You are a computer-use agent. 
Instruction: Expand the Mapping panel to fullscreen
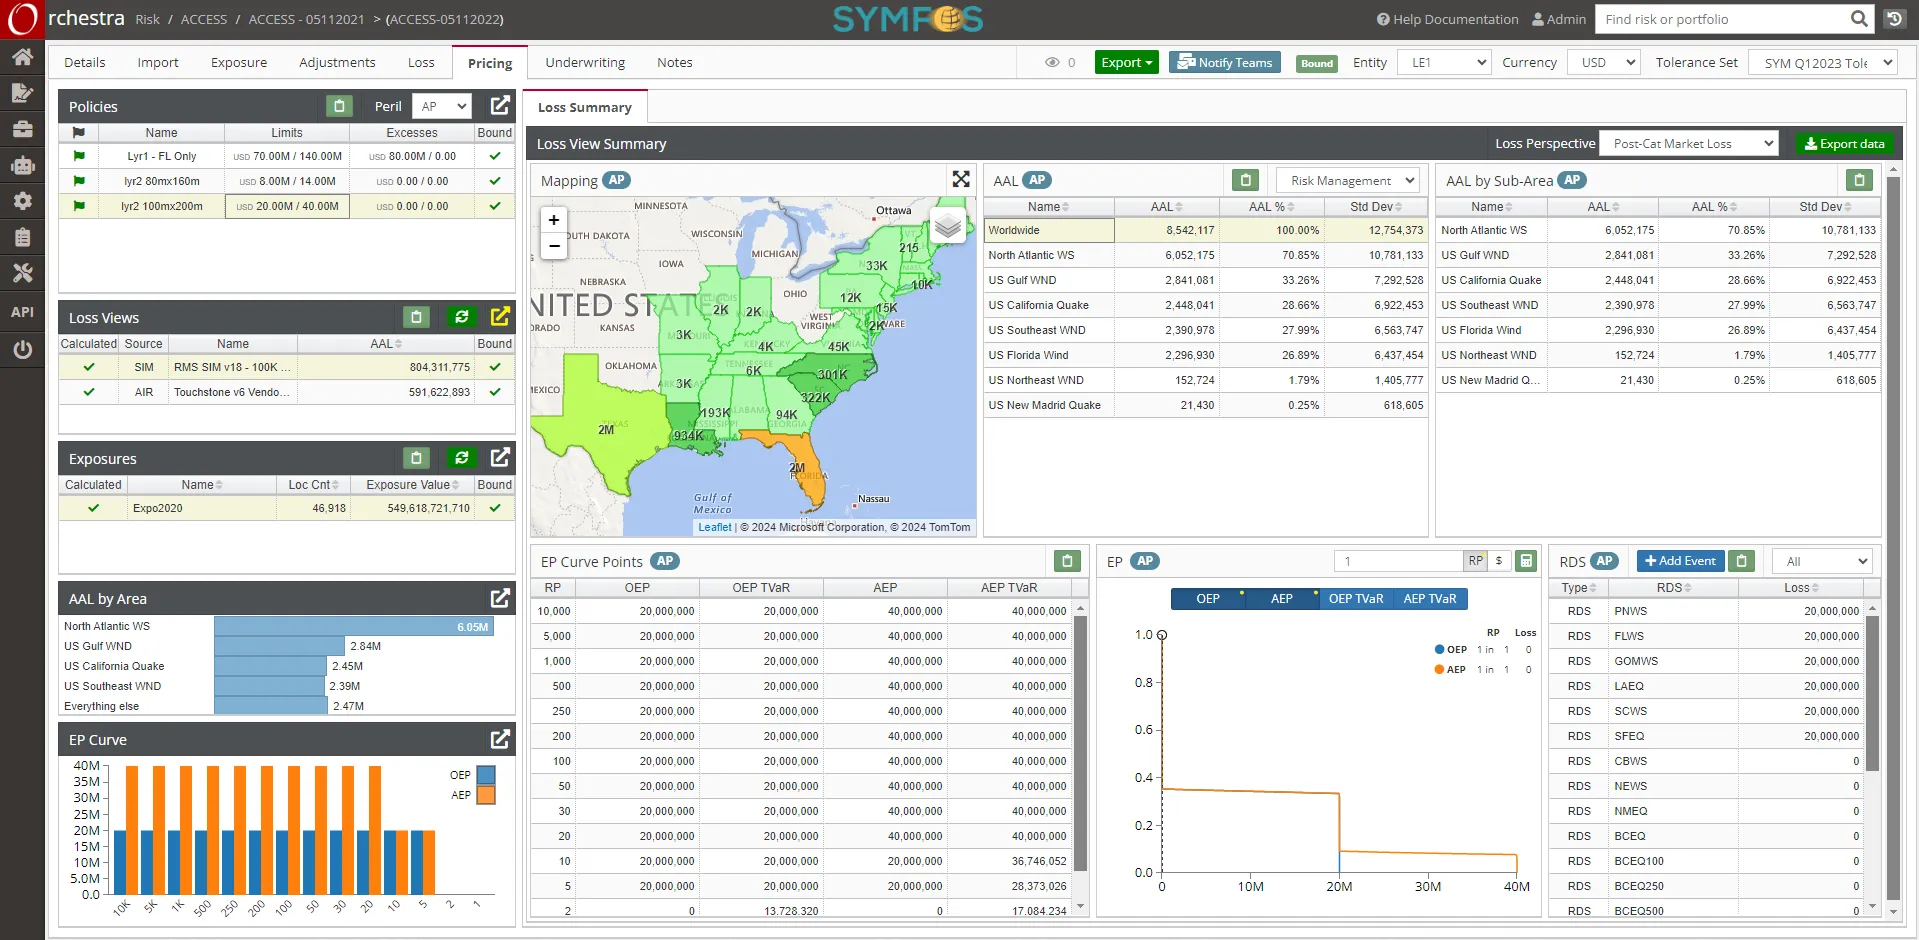[x=960, y=179]
